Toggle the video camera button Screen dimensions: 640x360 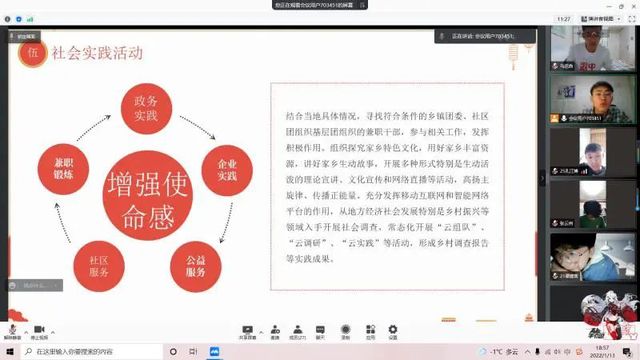39,332
